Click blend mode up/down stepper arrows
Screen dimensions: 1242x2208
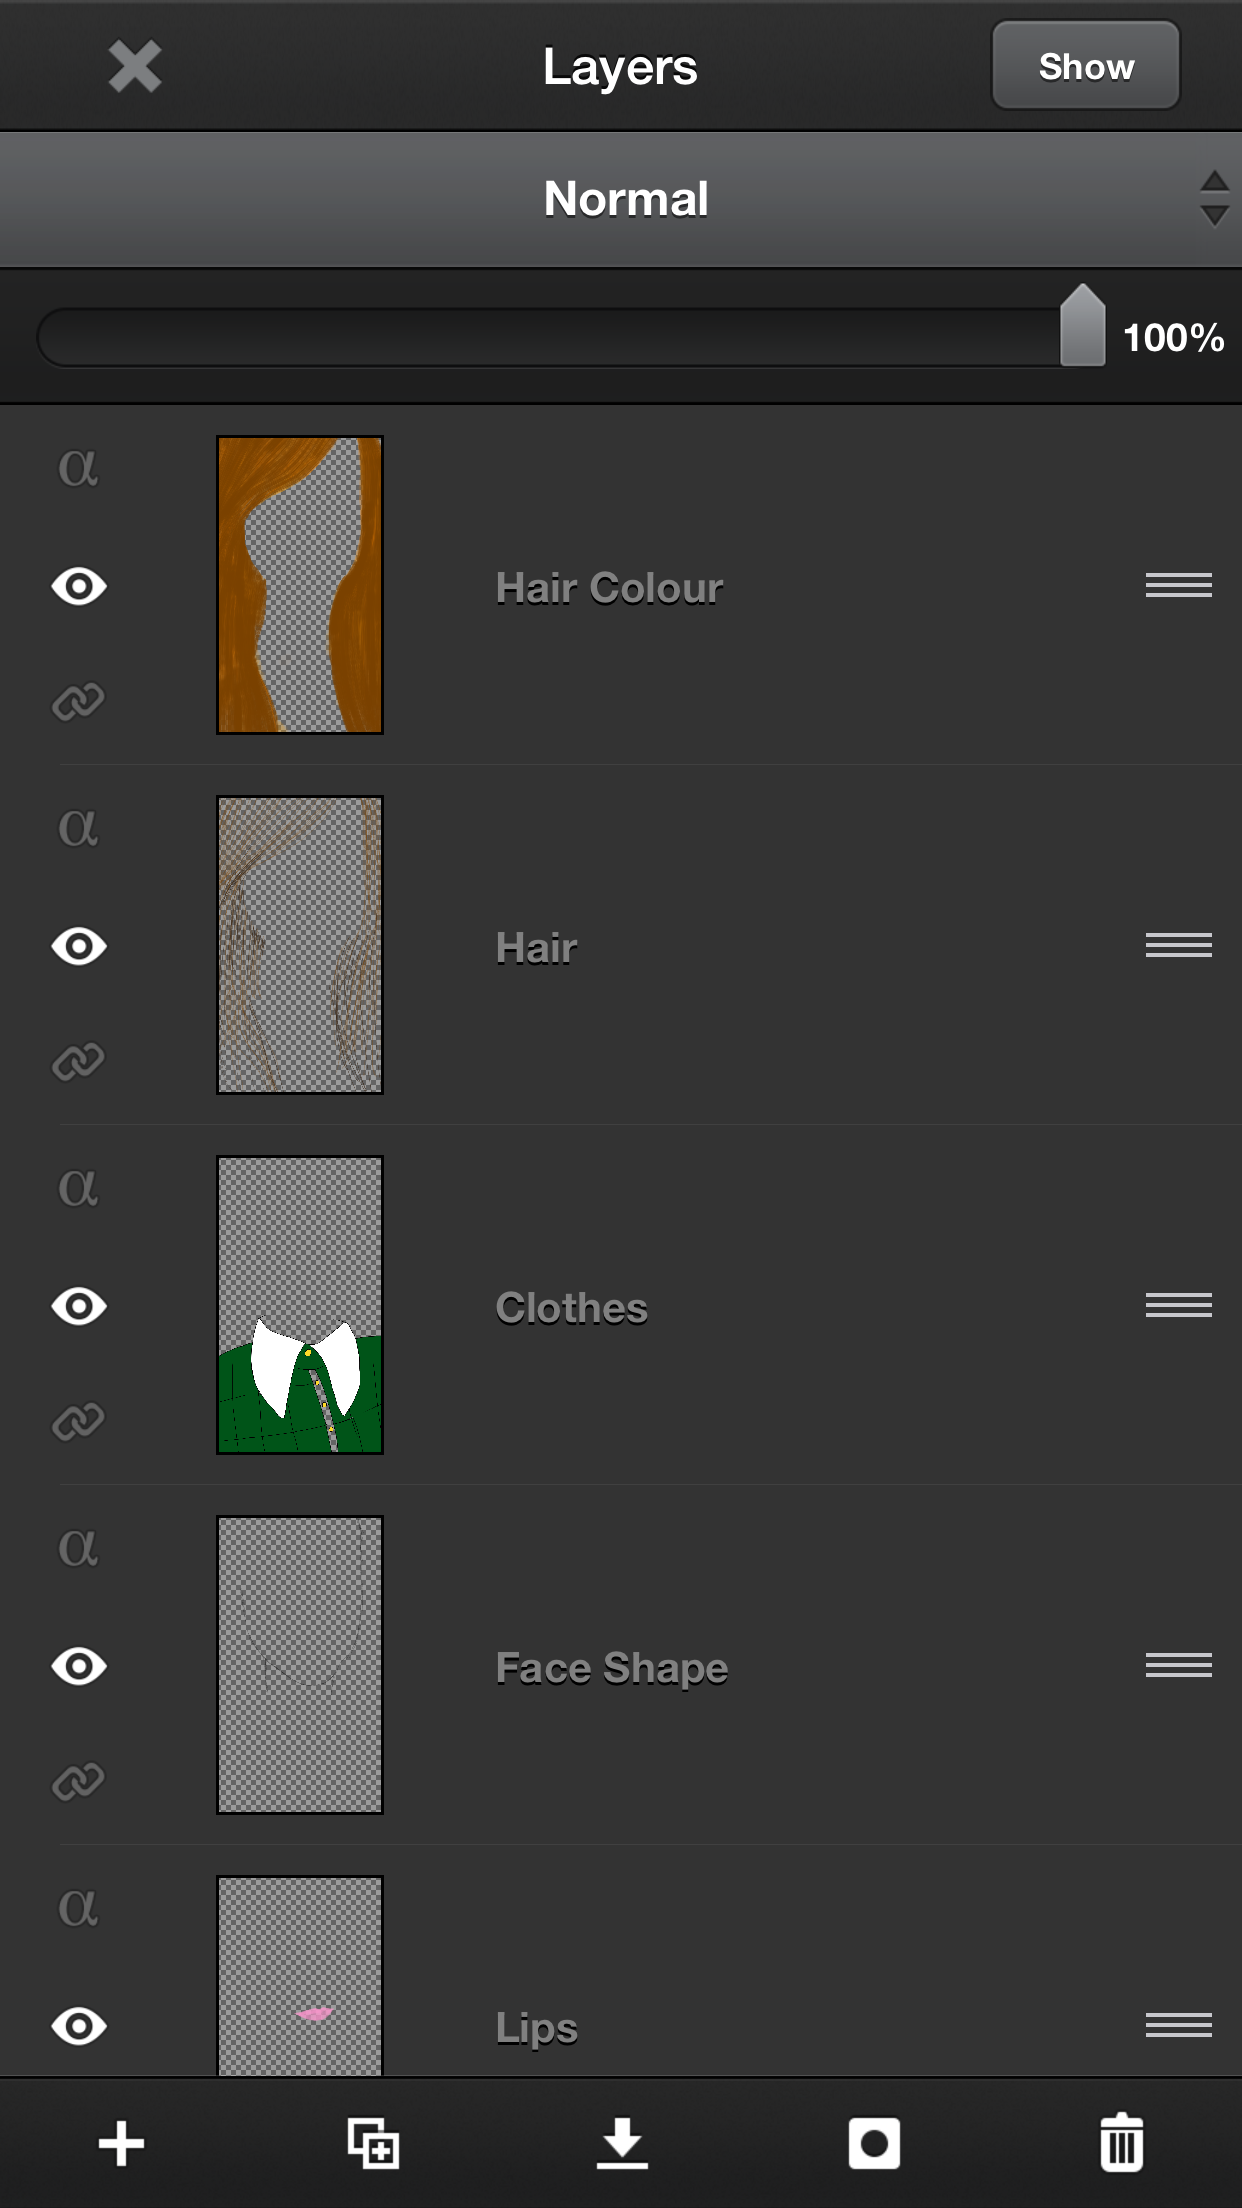1214,198
